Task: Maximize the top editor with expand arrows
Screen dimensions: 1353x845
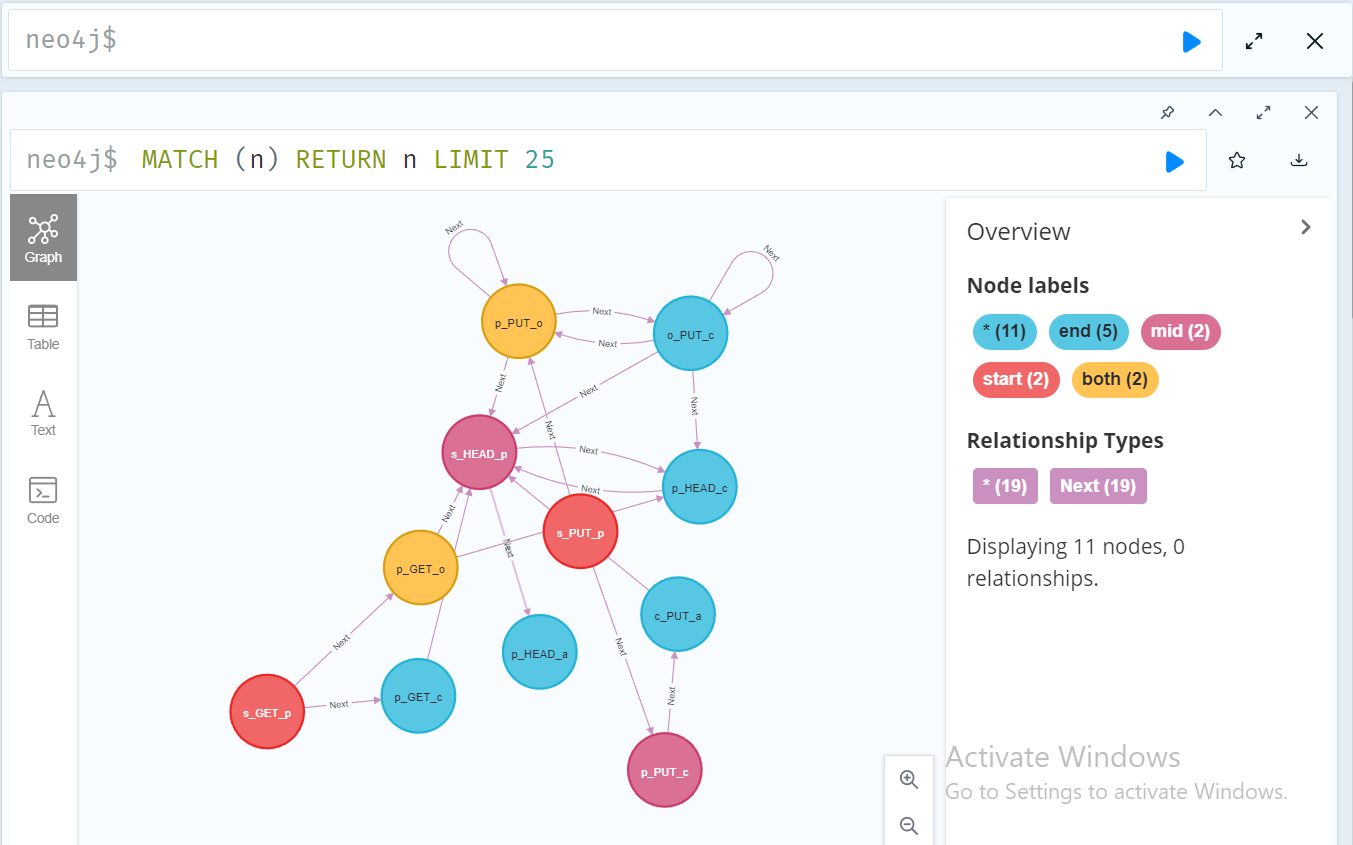Action: 1254,42
